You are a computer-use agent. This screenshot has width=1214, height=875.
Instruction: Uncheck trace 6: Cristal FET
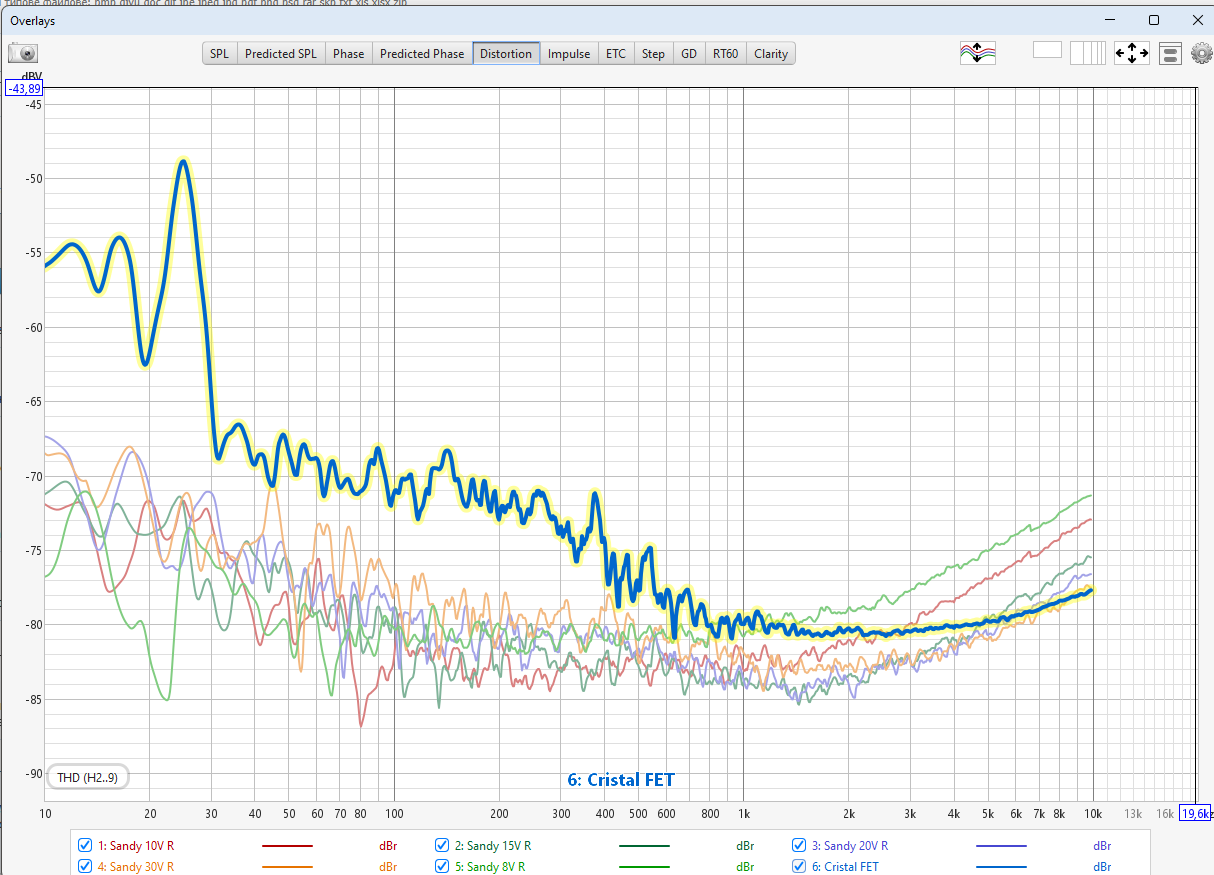tap(799, 867)
